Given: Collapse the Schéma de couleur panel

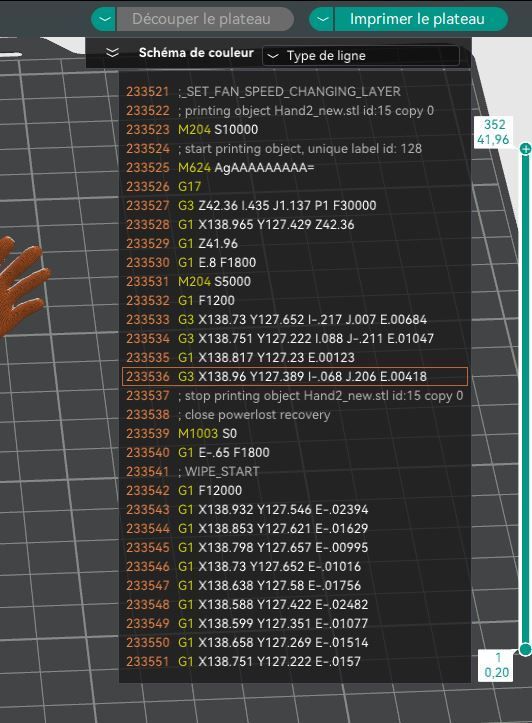Looking at the screenshot, I should pyautogui.click(x=112, y=53).
